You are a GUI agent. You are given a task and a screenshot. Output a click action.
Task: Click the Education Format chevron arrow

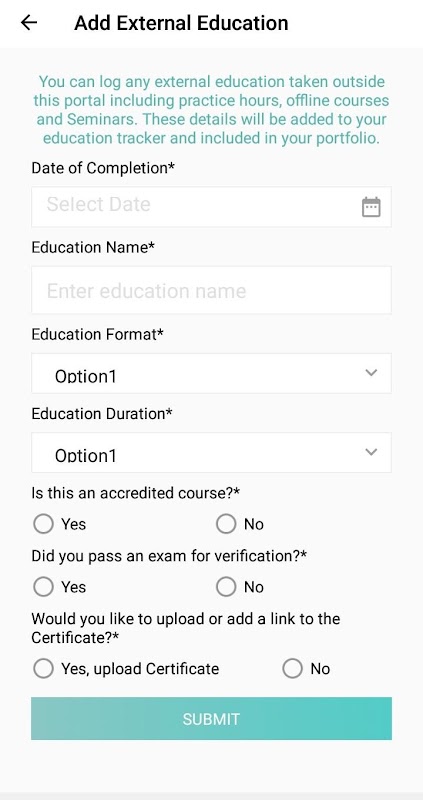pyautogui.click(x=371, y=372)
